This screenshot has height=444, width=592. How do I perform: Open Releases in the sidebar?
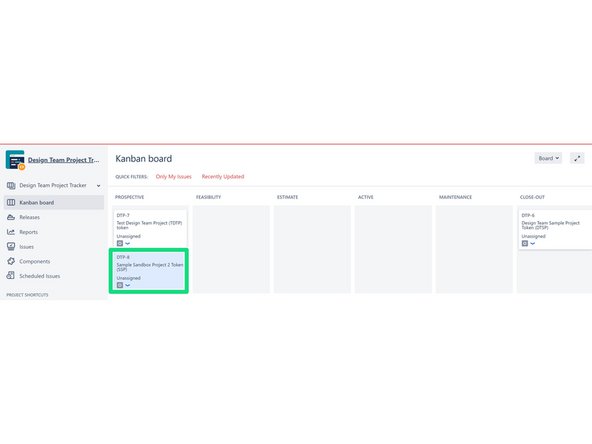[x=29, y=217]
